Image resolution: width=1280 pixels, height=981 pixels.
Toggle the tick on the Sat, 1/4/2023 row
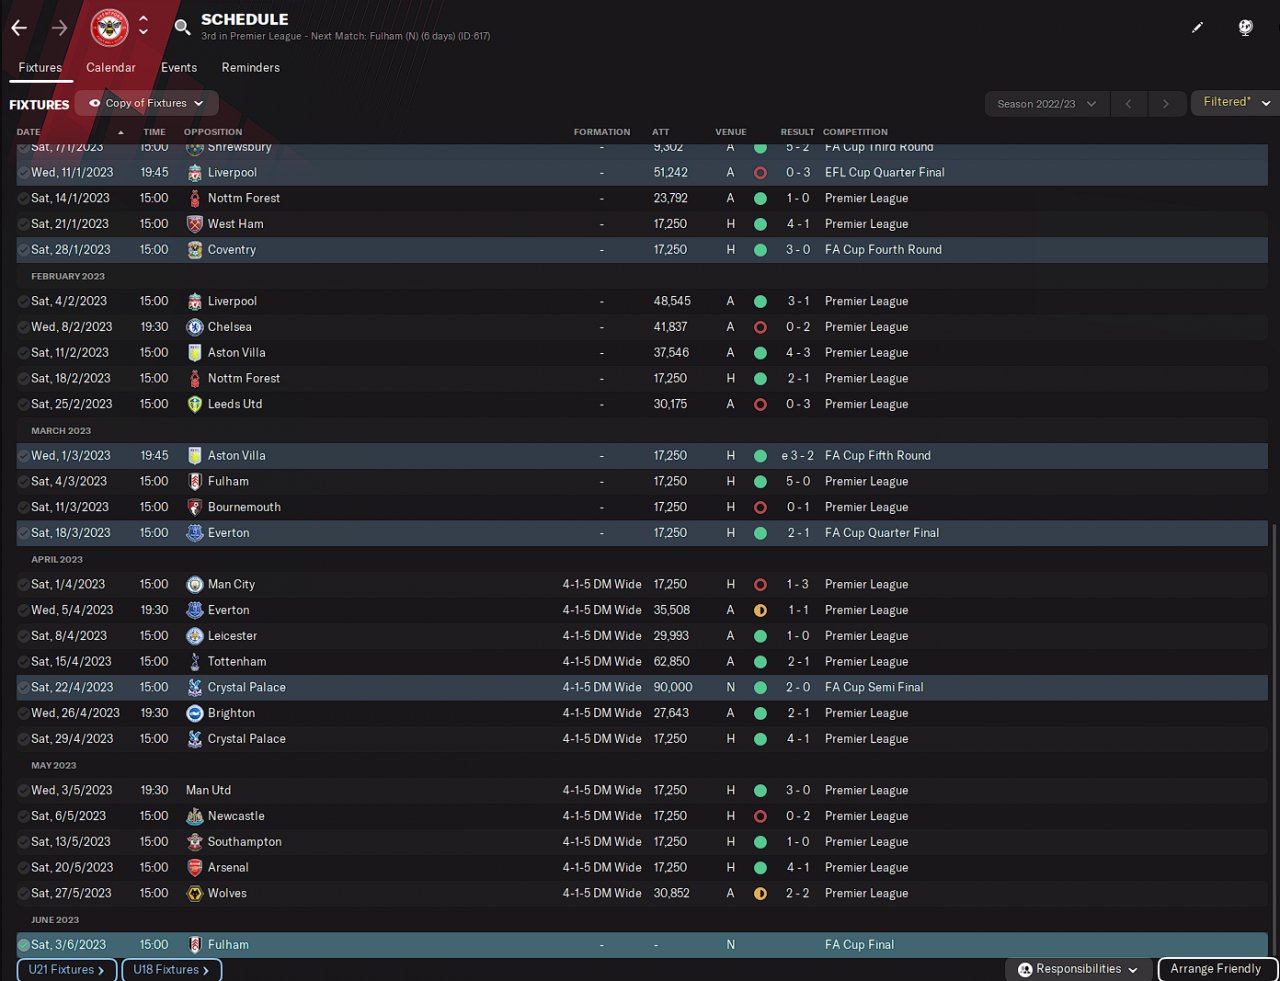pyautogui.click(x=23, y=584)
